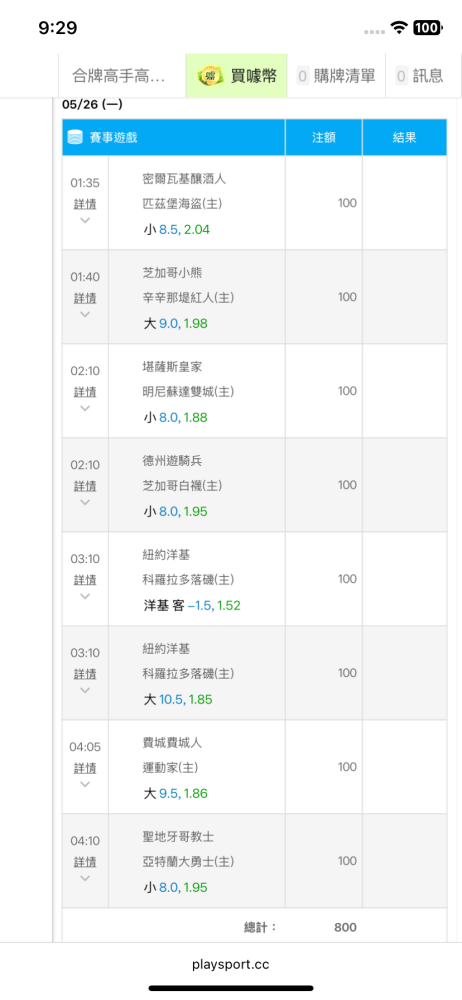
Task: Tap the playsport.cc address bar
Action: coord(230,964)
